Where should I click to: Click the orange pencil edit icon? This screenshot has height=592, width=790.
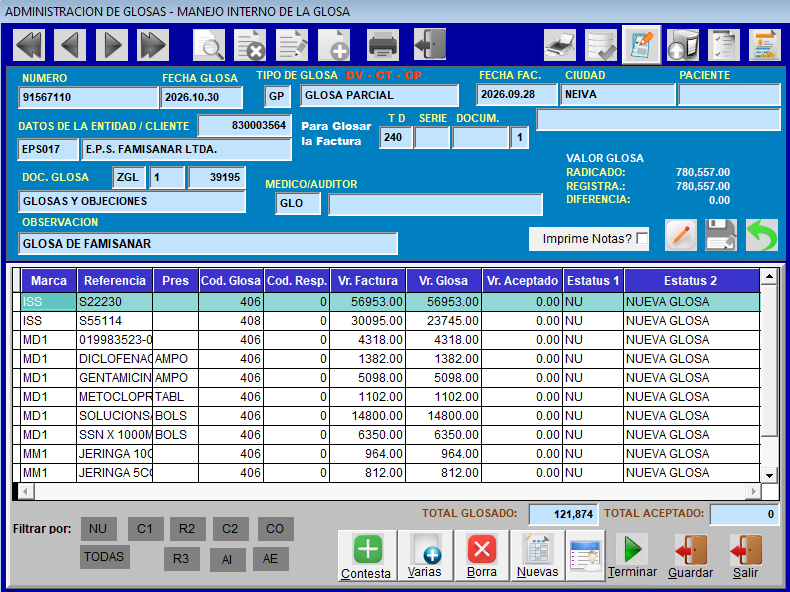pos(681,235)
